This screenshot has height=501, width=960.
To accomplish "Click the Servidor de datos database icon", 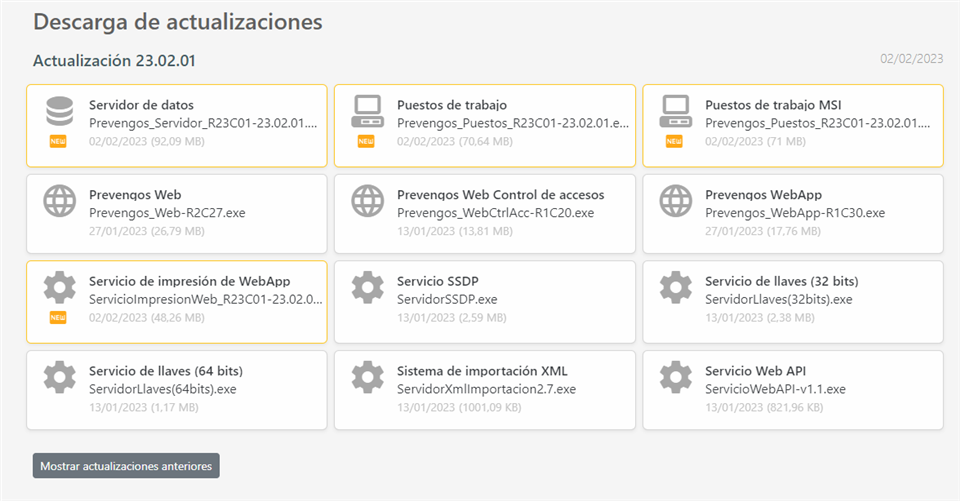I will [x=60, y=112].
